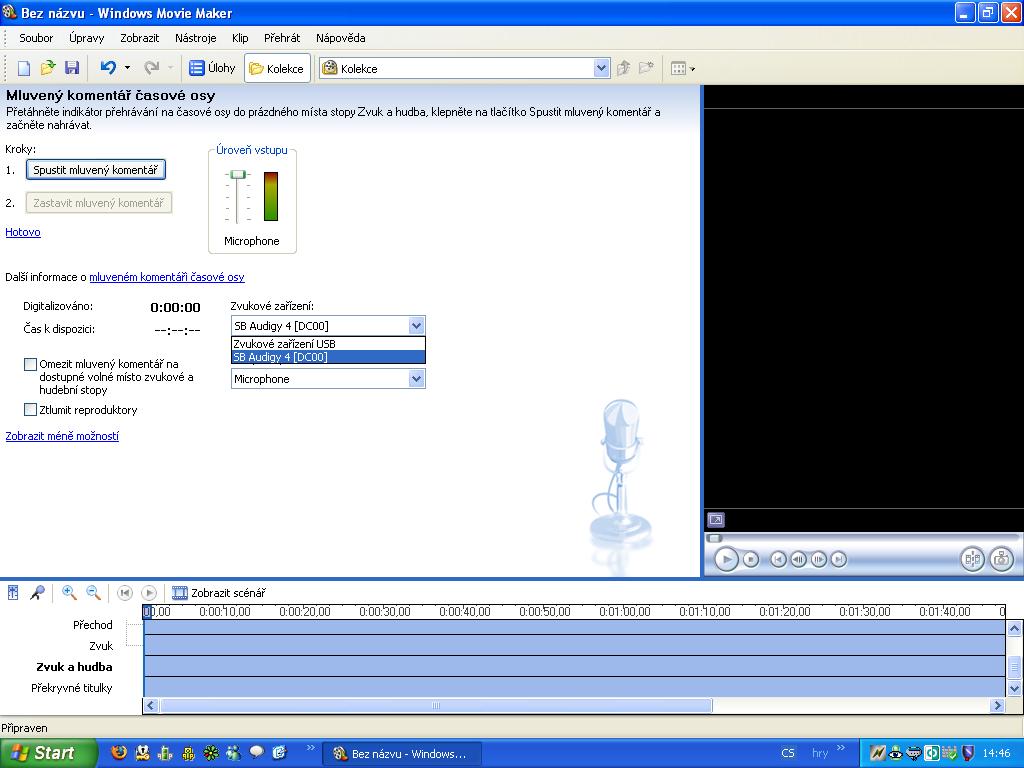The width and height of the screenshot is (1024, 768).
Task: Open the Soubor menu
Action: [36, 38]
